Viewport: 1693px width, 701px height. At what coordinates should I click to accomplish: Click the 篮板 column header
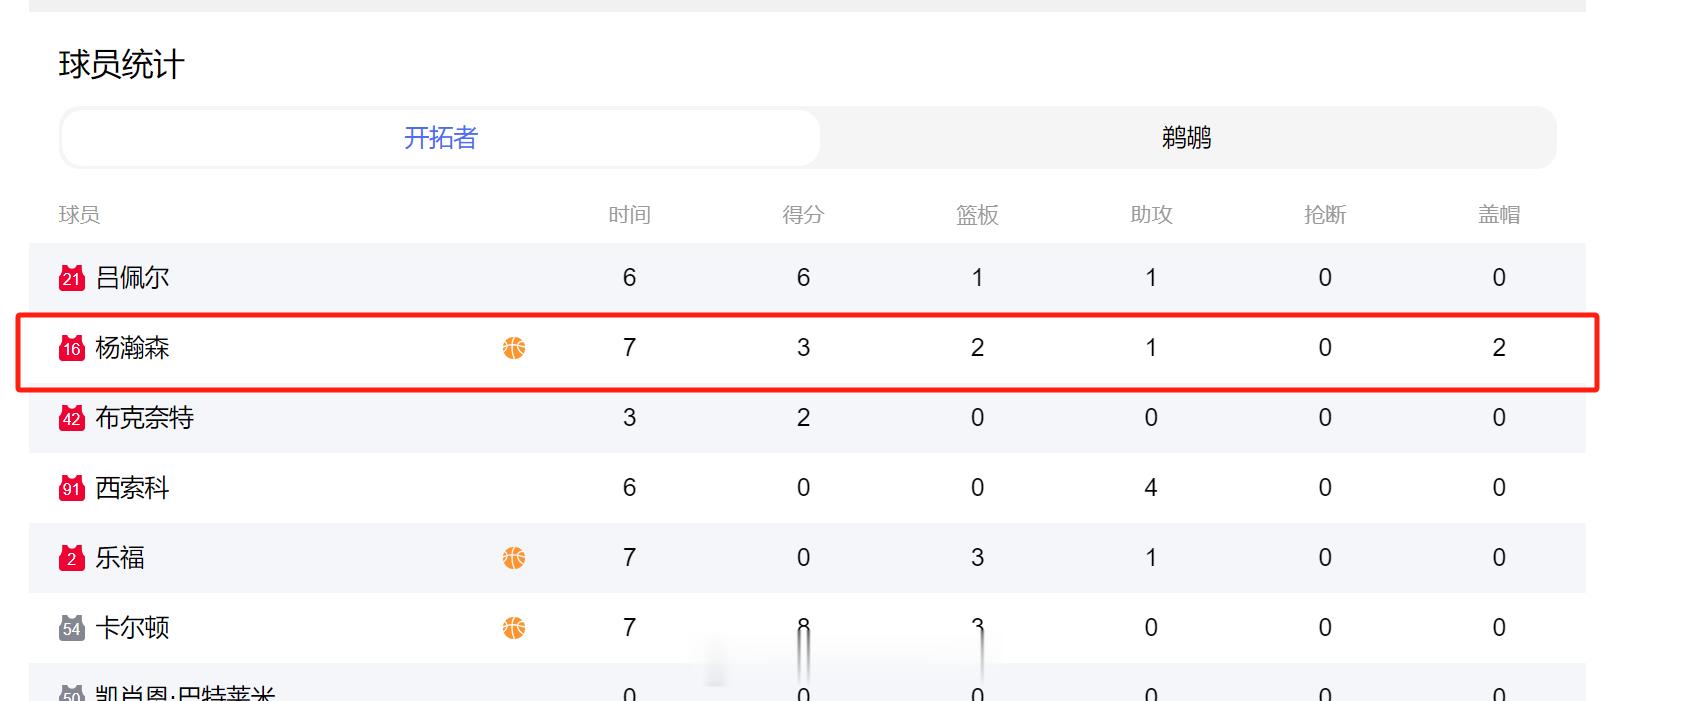[x=977, y=215]
